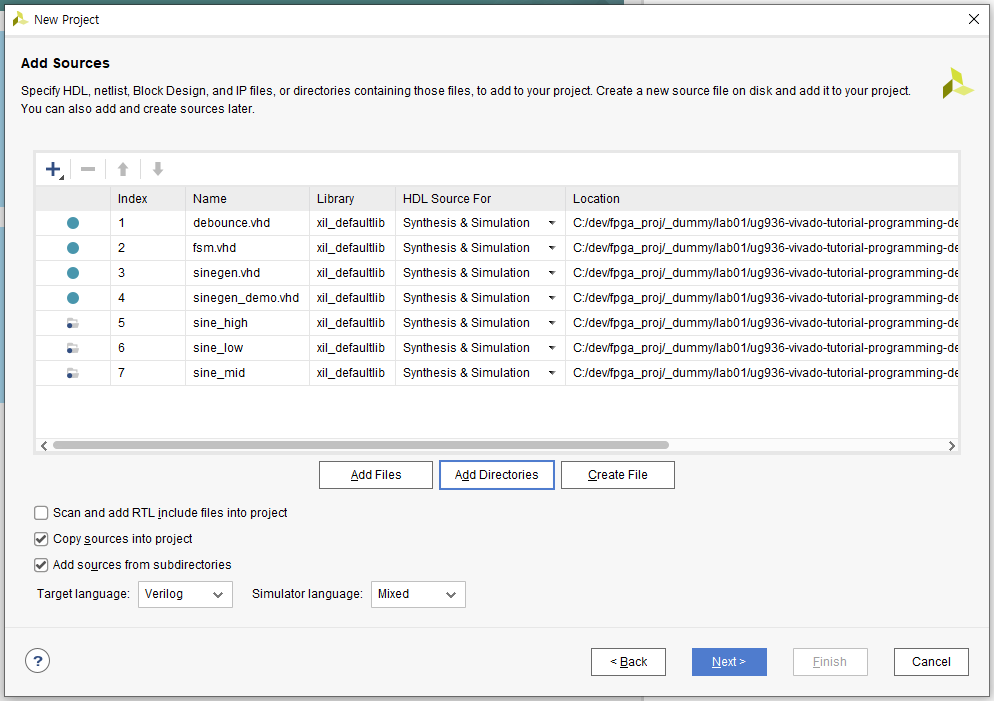Click the folder icon for sine_mid
Image resolution: width=994 pixels, height=701 pixels.
pos(73,373)
